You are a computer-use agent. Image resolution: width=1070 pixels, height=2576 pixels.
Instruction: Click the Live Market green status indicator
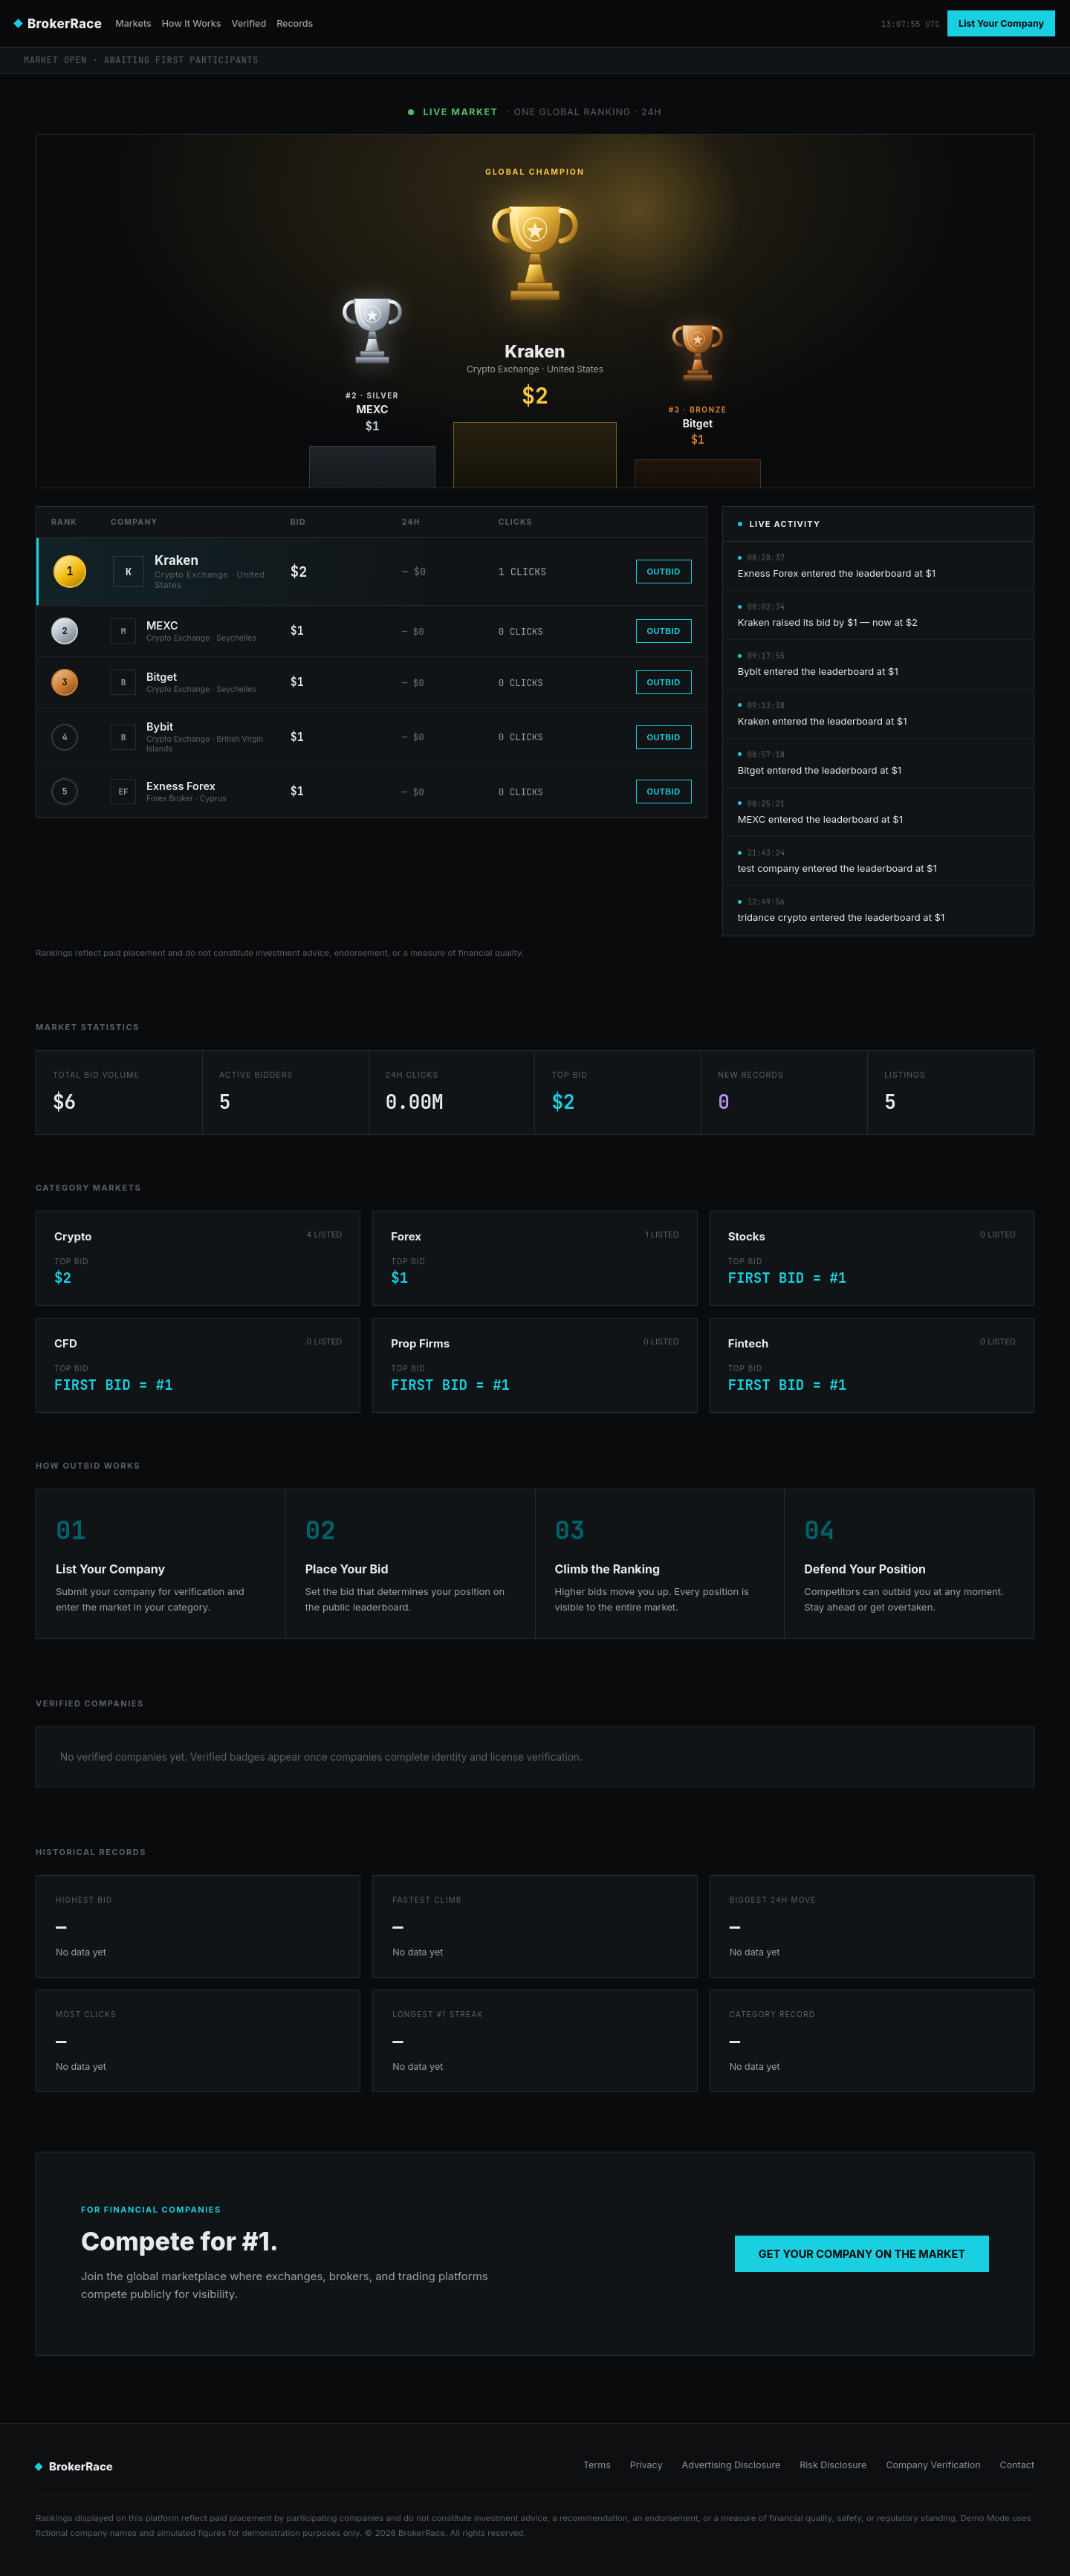point(411,112)
